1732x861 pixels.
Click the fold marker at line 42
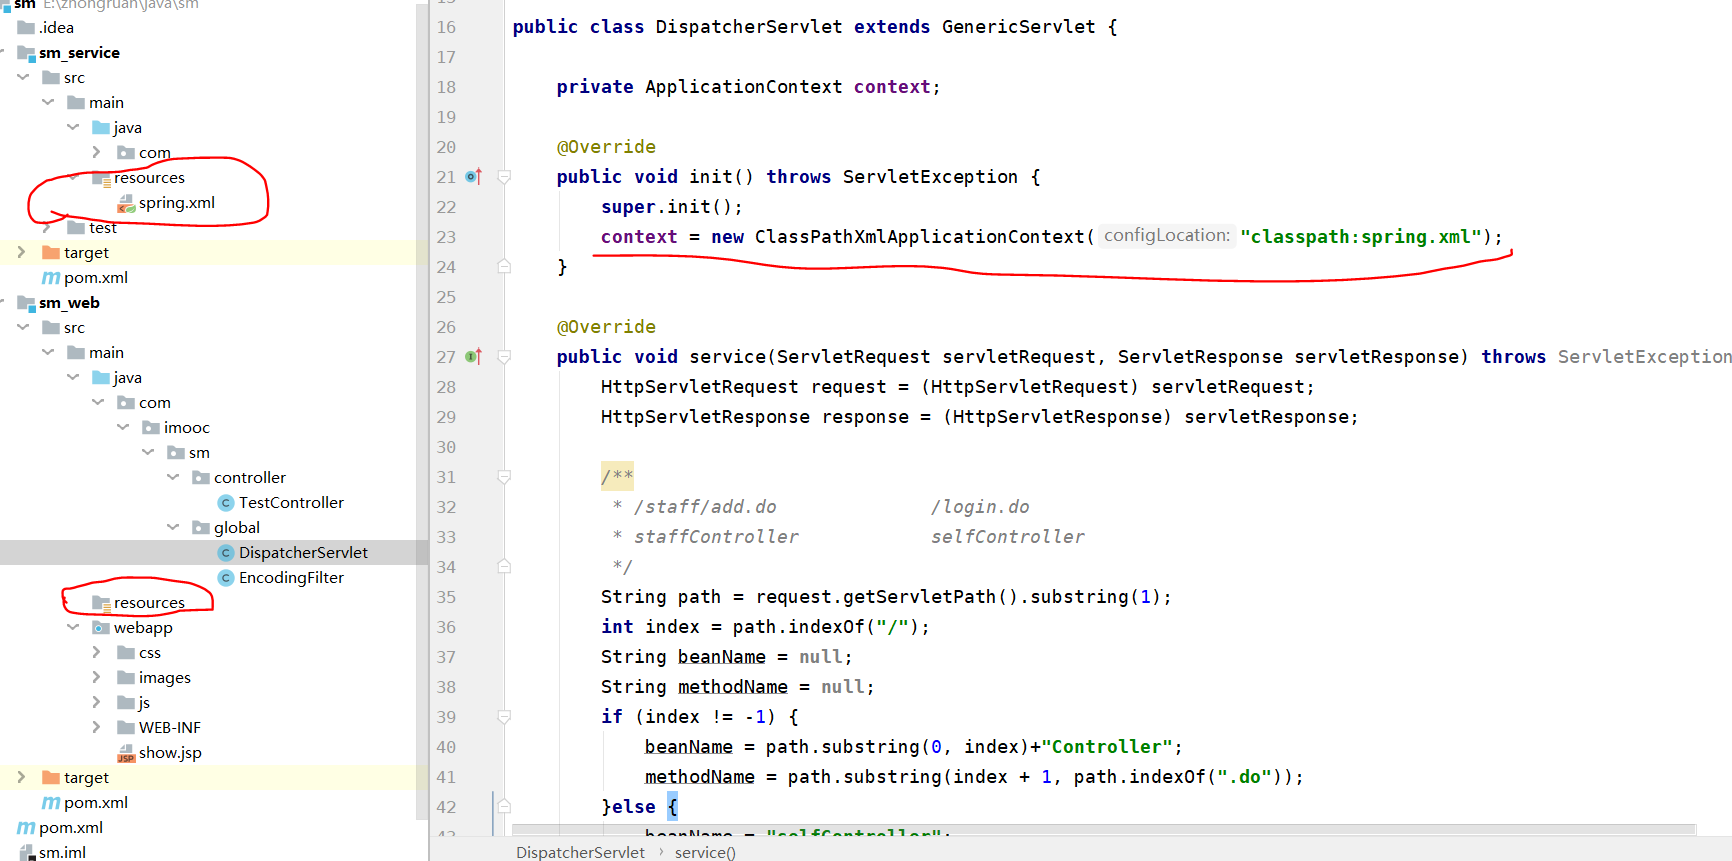point(504,807)
